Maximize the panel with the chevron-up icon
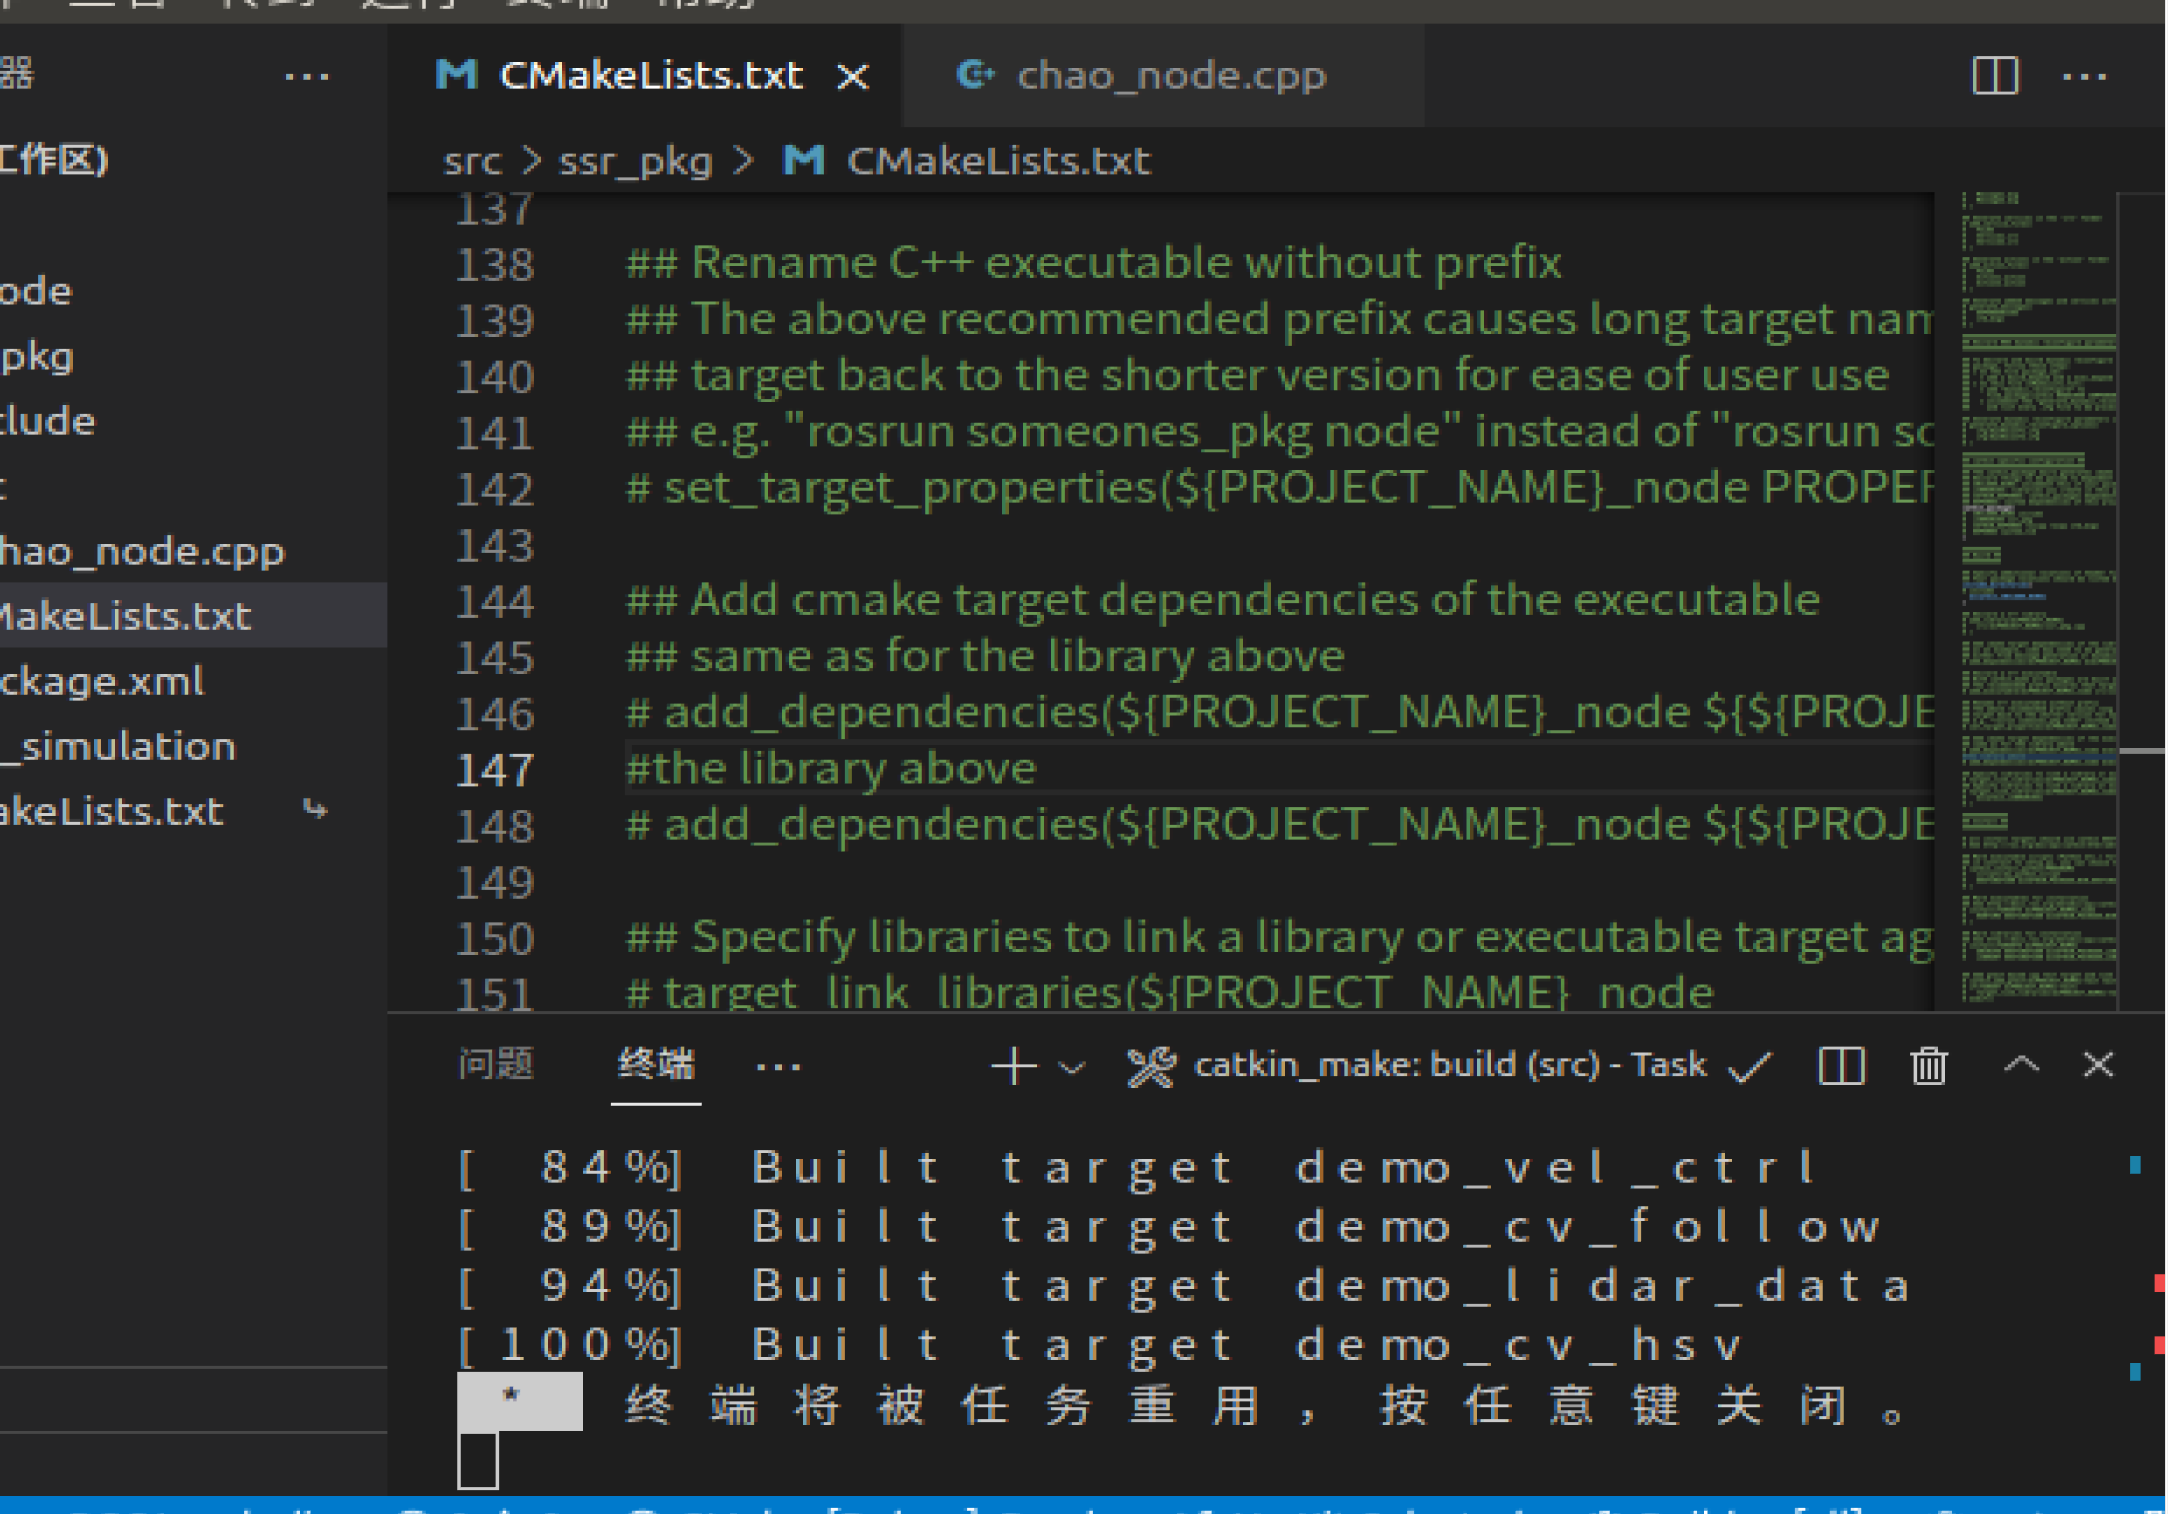This screenshot has width=2168, height=1514. 2021,1065
